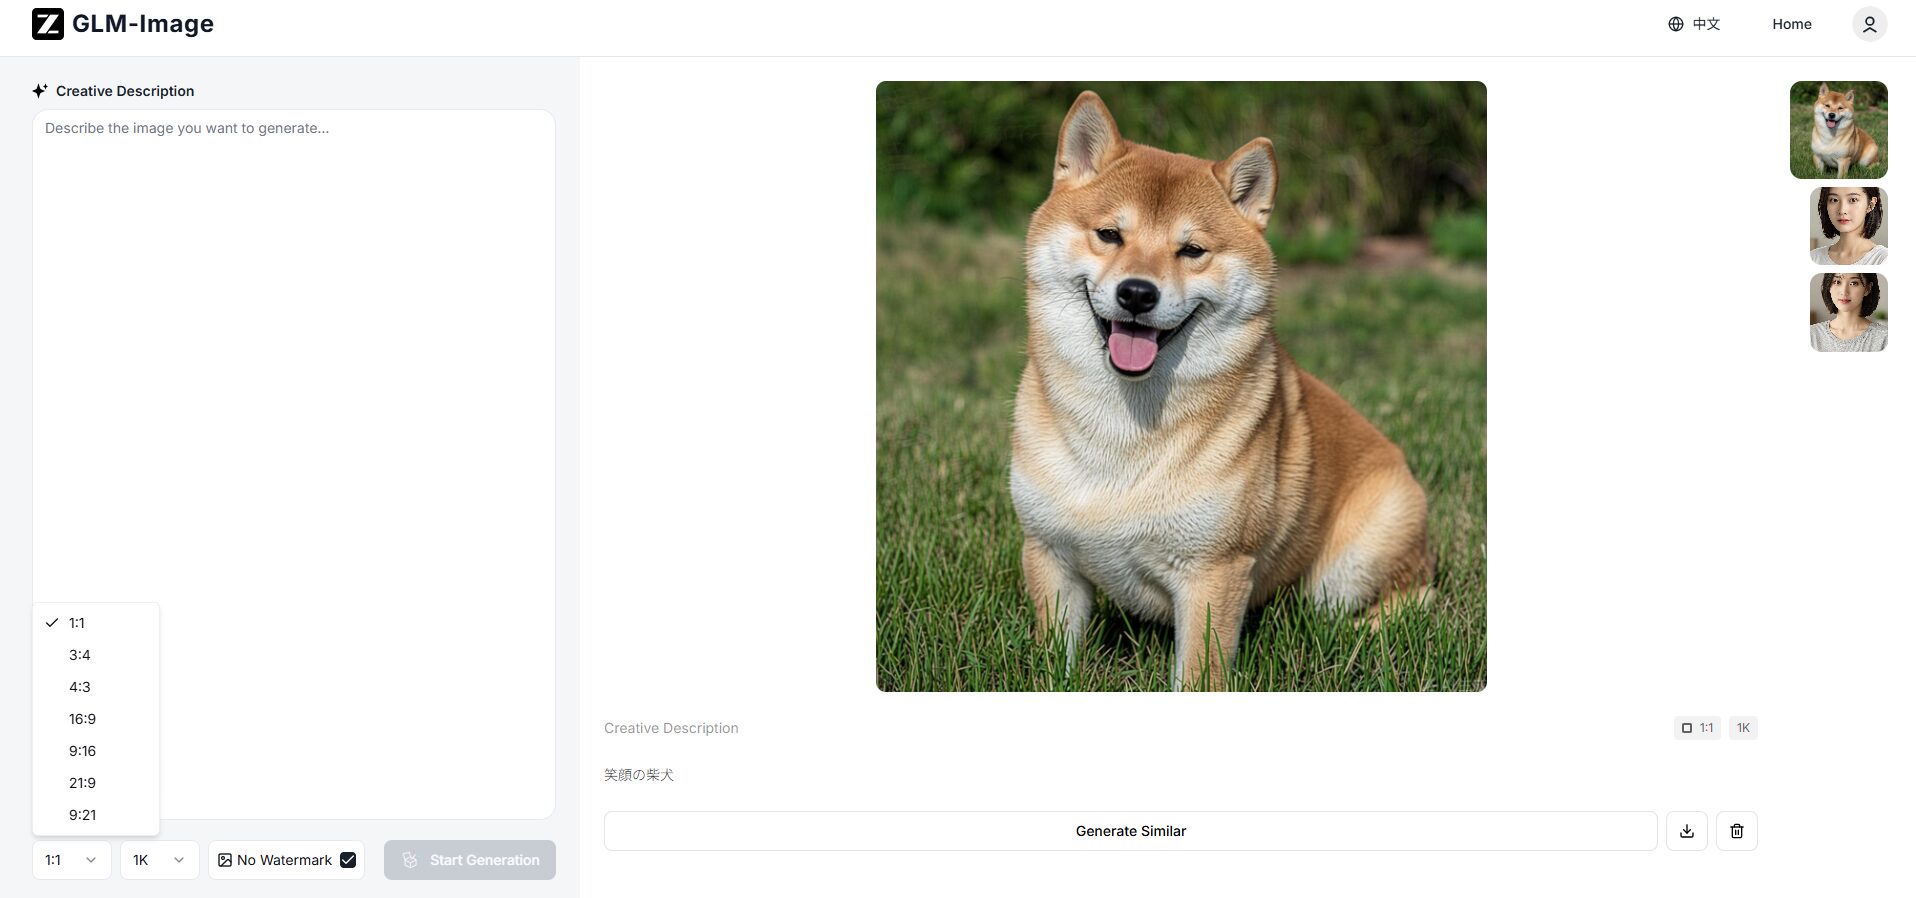Screen dimensions: 1916x898
Task: Click the prompt description text area
Action: pyautogui.click(x=294, y=350)
